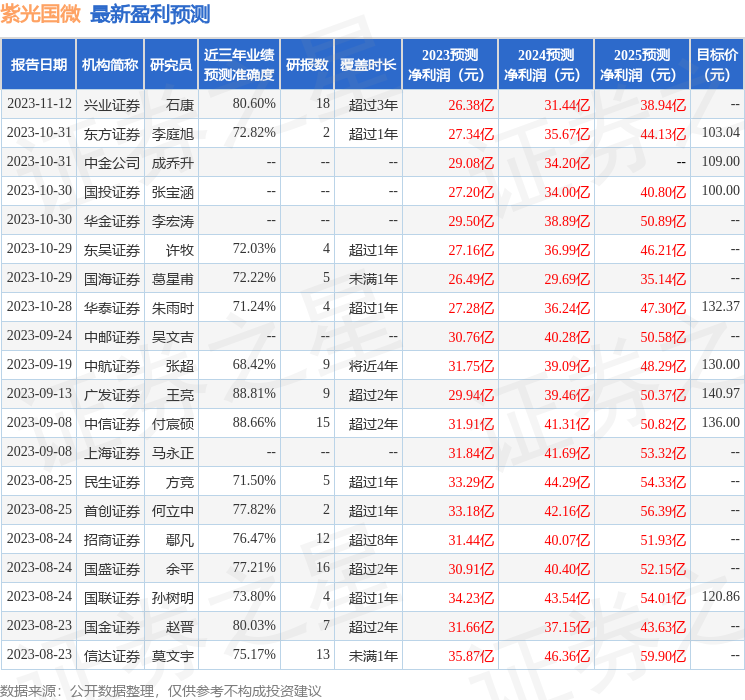
Task: Click target price 140.97
Action: coord(721,393)
